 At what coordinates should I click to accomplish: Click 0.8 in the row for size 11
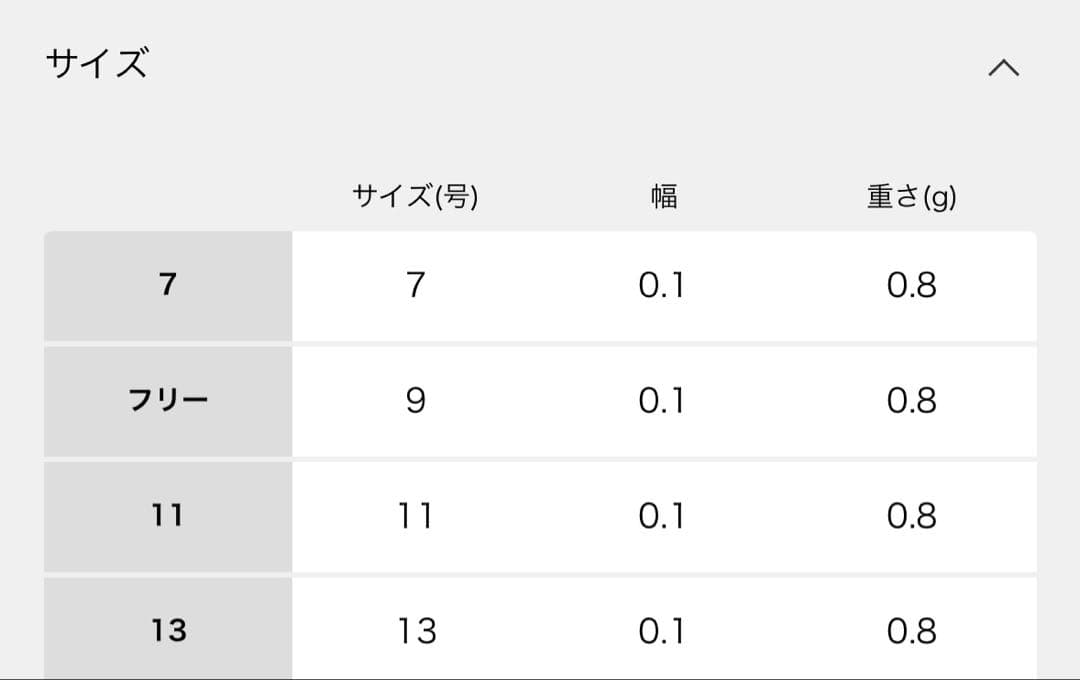click(x=910, y=516)
